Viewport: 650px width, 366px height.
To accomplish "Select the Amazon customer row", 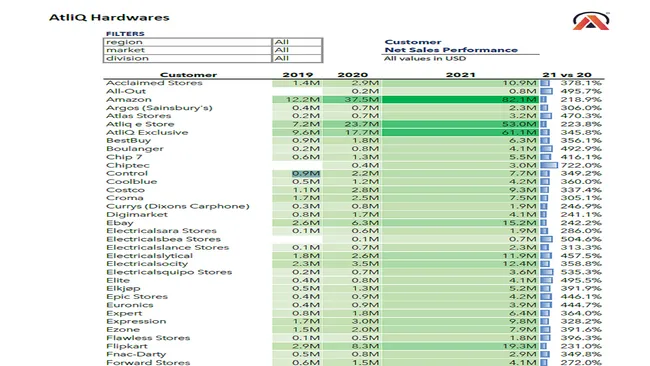I will pyautogui.click(x=354, y=99).
